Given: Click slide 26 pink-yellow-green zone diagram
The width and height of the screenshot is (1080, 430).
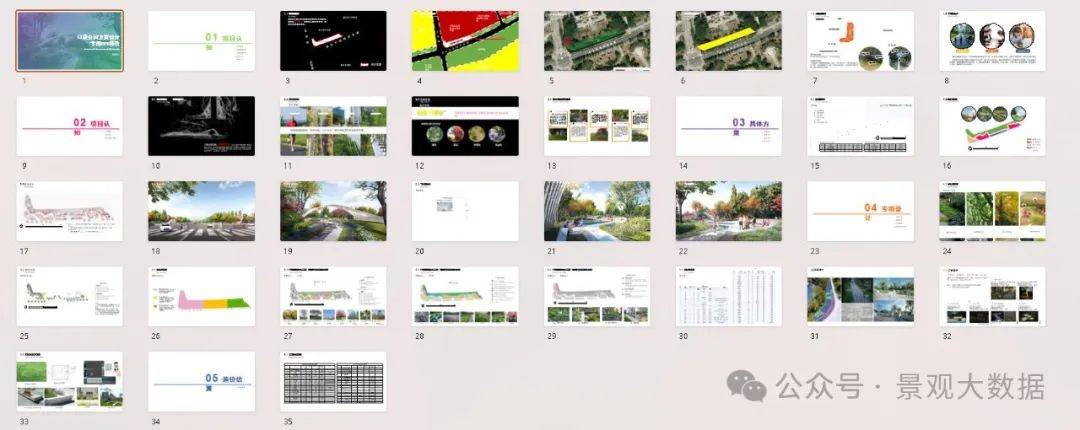Looking at the screenshot, I should (201, 296).
